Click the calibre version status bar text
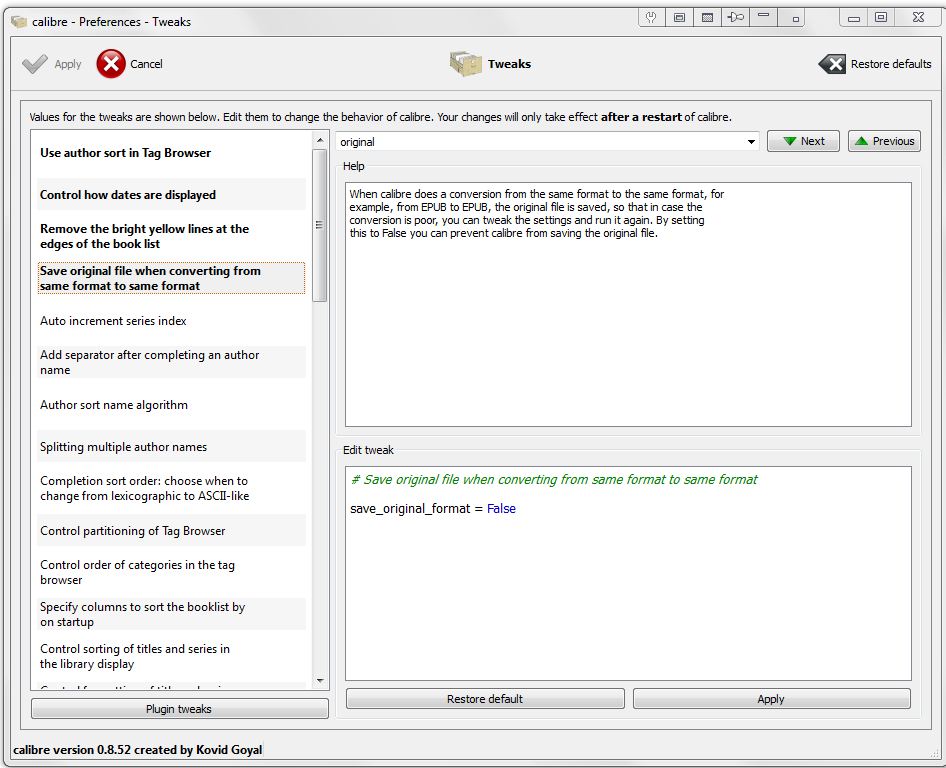This screenshot has width=946, height=768. point(138,750)
